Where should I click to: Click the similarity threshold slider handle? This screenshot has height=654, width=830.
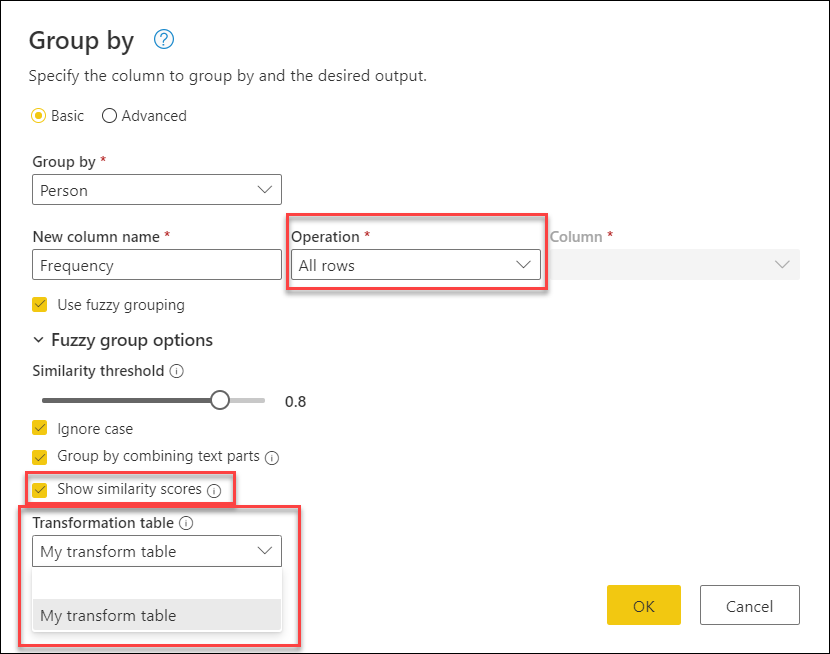pos(220,400)
